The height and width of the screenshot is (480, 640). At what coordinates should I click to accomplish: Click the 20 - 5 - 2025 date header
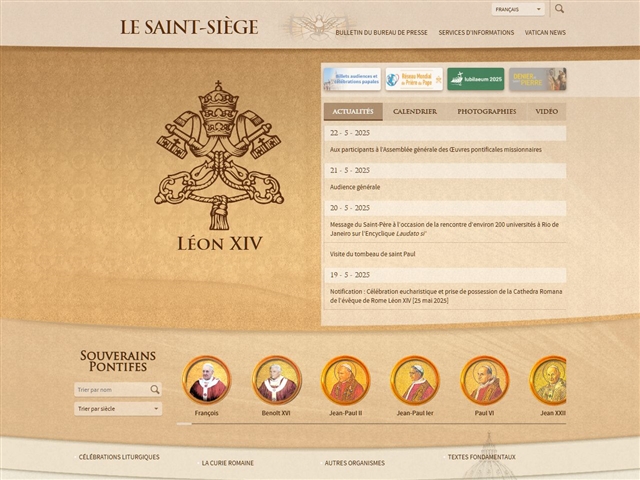(x=445, y=208)
